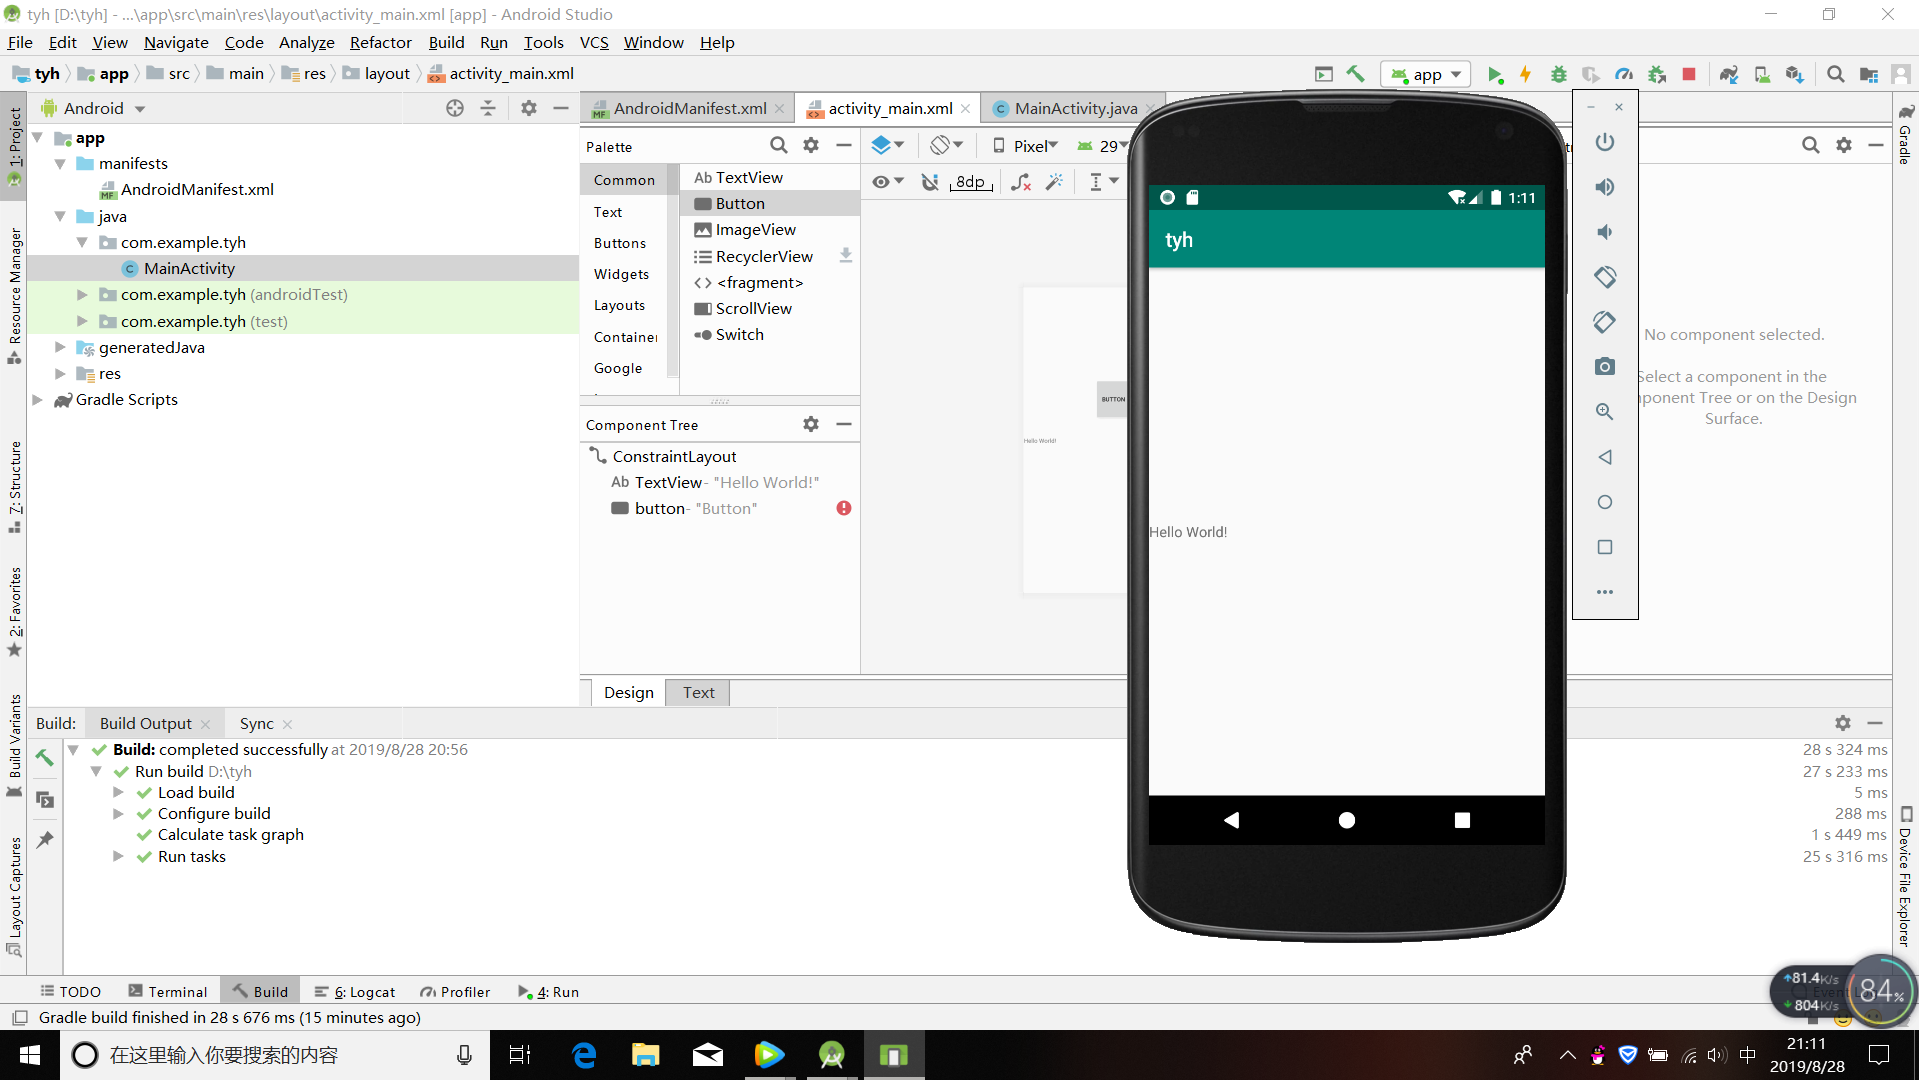Screen dimensions: 1919x1080
Task: Switch to the Text editor mode tab
Action: click(698, 692)
